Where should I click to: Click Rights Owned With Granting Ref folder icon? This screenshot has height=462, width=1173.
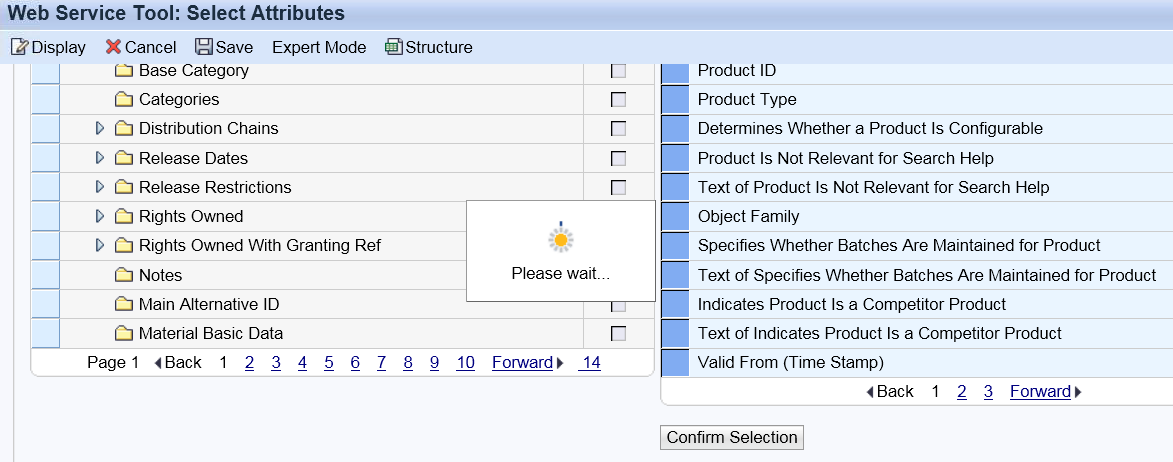pyautogui.click(x=124, y=245)
